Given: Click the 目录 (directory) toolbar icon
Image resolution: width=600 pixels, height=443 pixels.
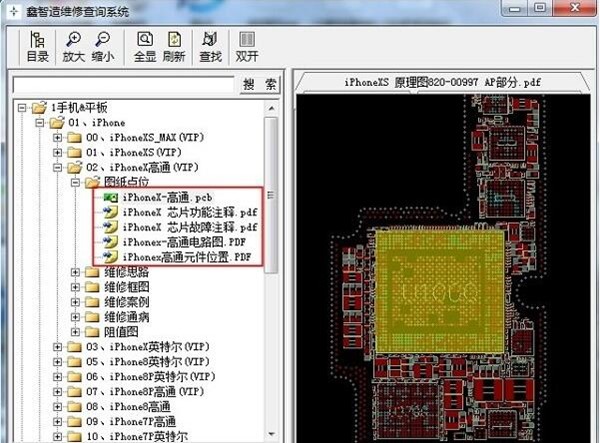Looking at the screenshot, I should 37,47.
